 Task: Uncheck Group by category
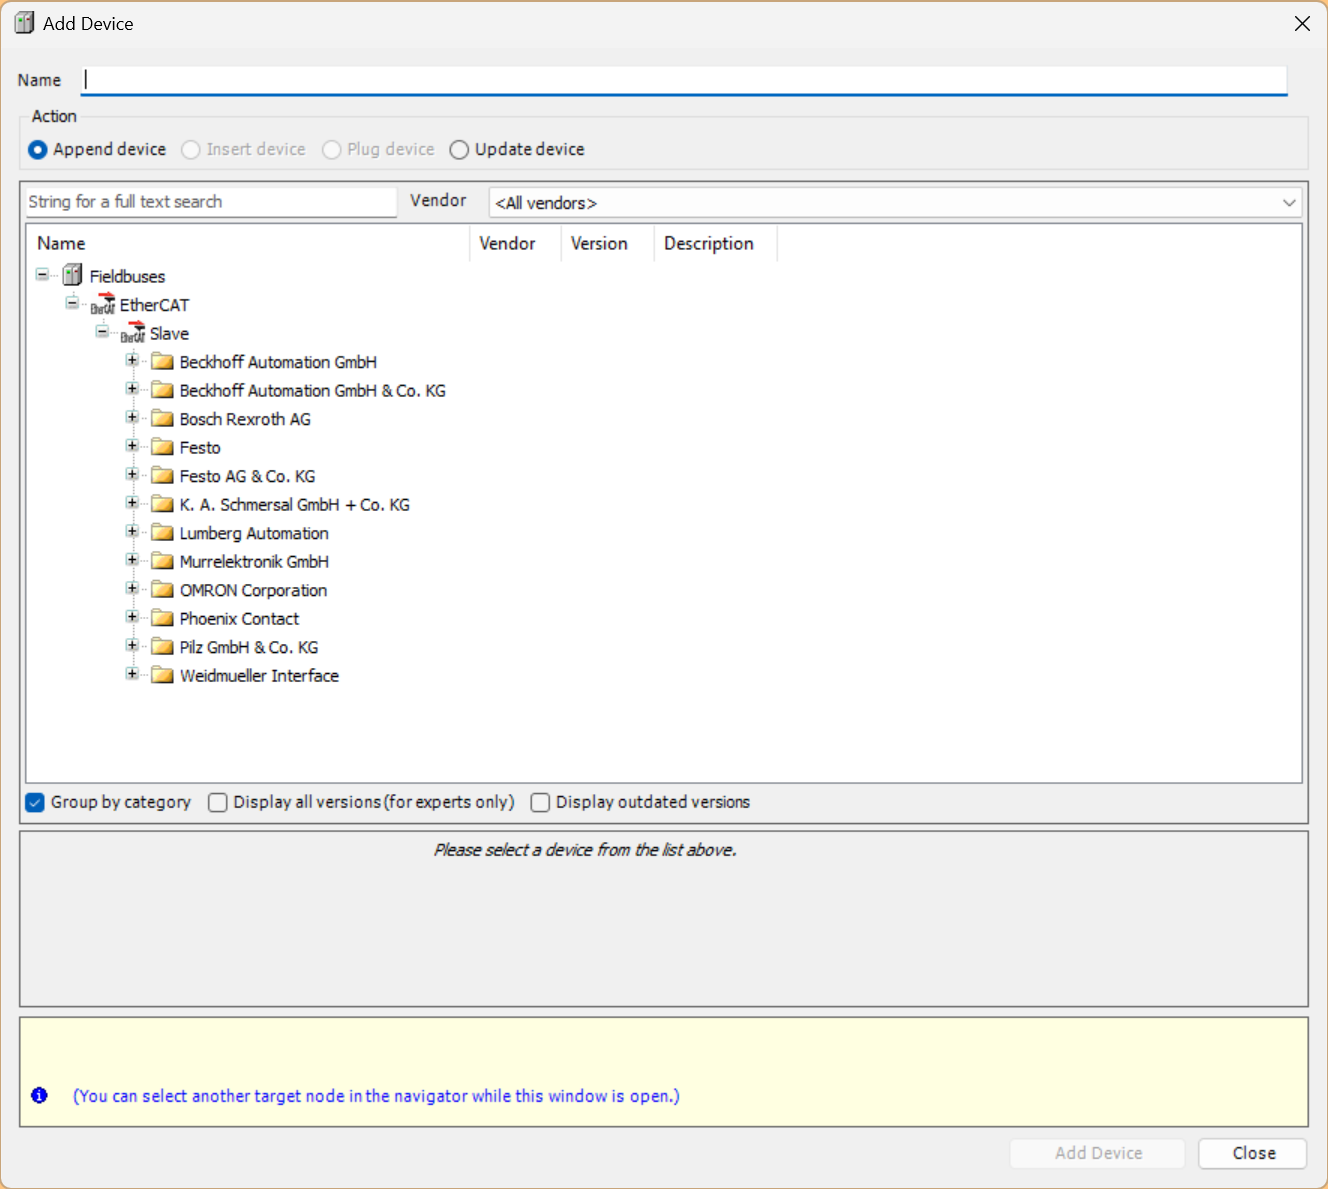click(x=35, y=802)
